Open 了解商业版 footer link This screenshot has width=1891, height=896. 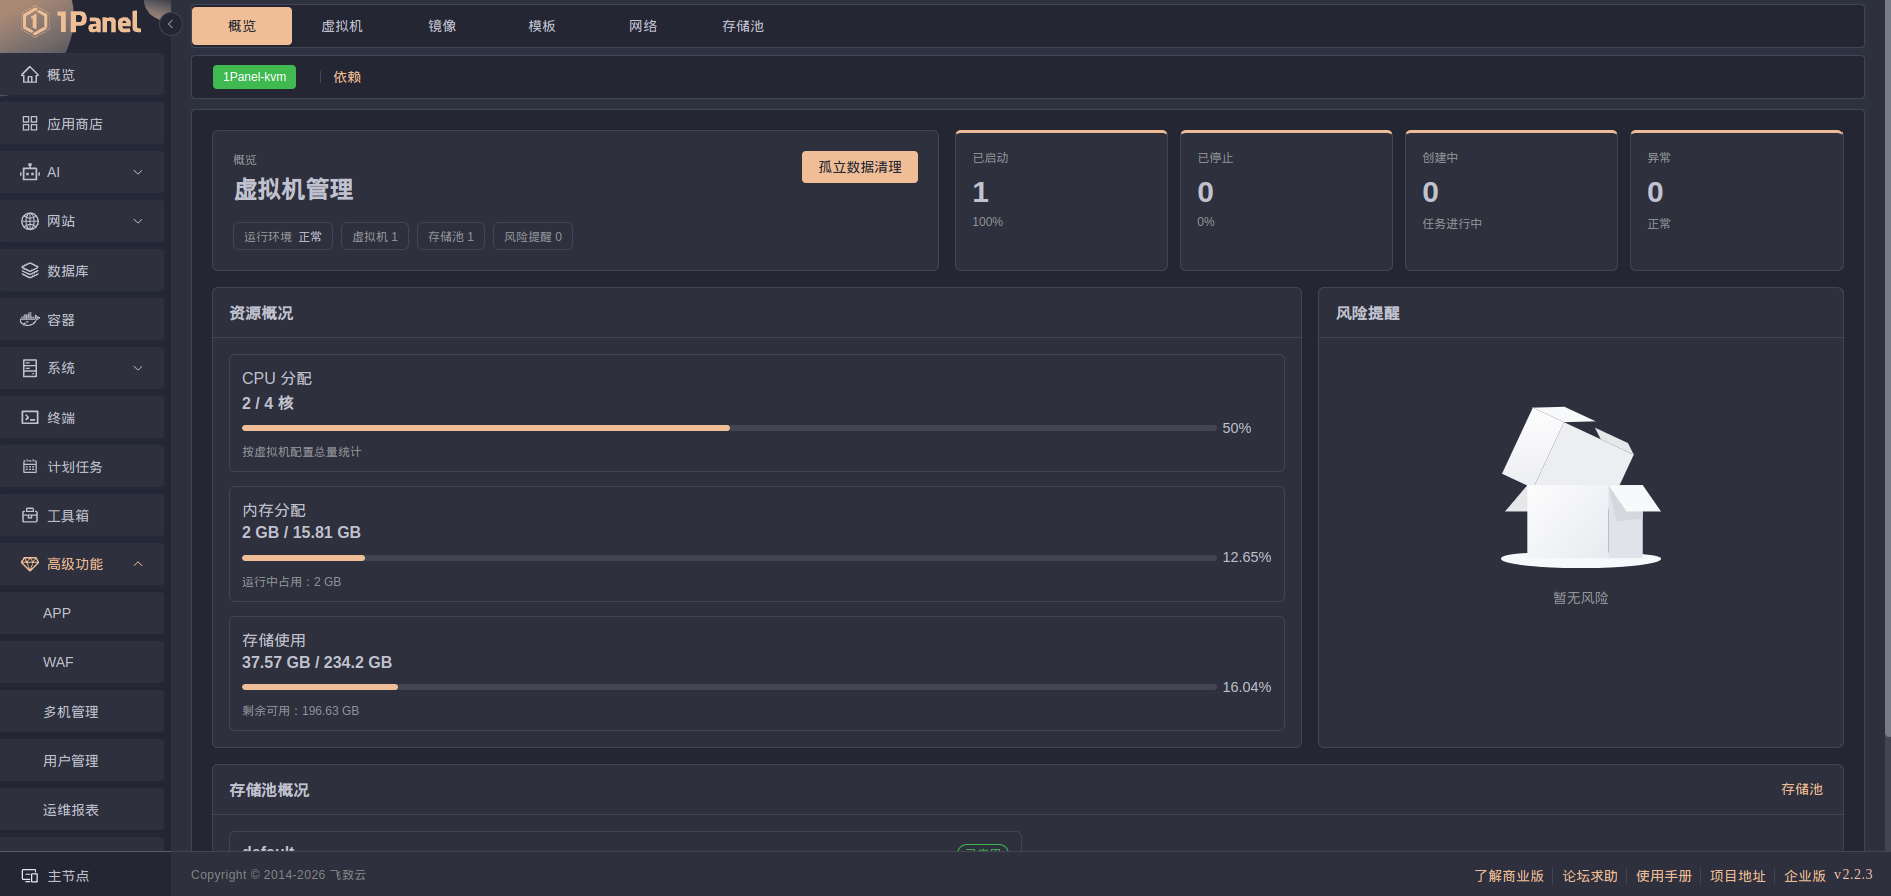1509,876
